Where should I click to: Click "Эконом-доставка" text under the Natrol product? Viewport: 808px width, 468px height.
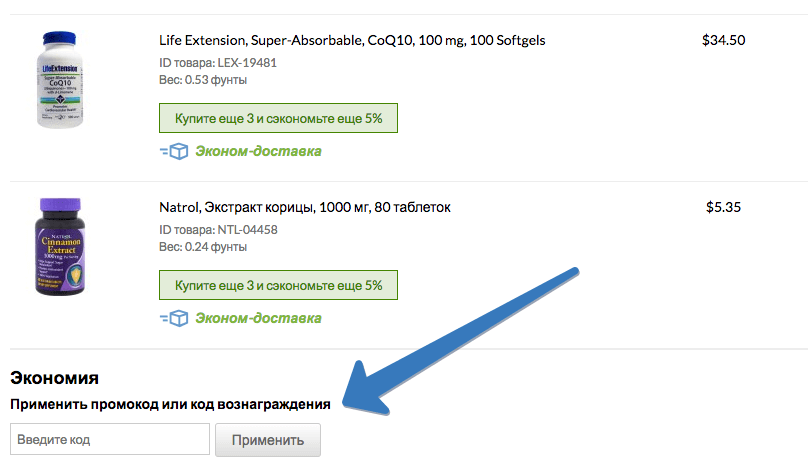point(258,318)
